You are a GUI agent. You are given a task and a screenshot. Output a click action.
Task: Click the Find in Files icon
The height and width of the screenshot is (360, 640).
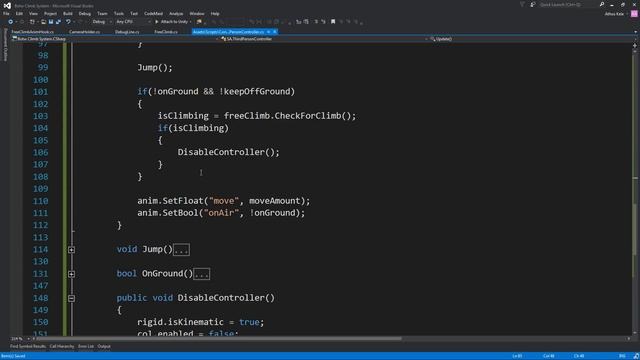(x=199, y=22)
